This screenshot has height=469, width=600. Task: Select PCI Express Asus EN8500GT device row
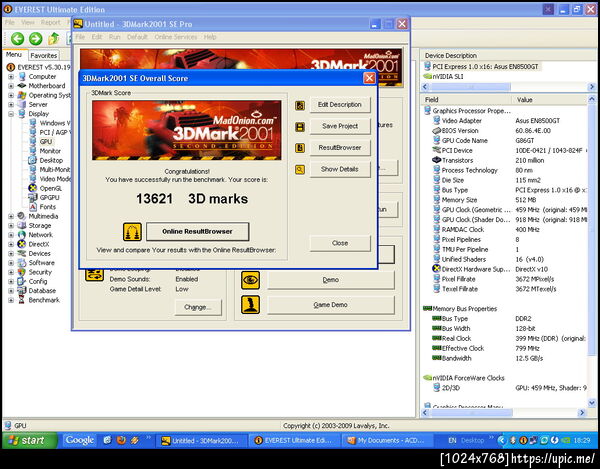click(481, 67)
